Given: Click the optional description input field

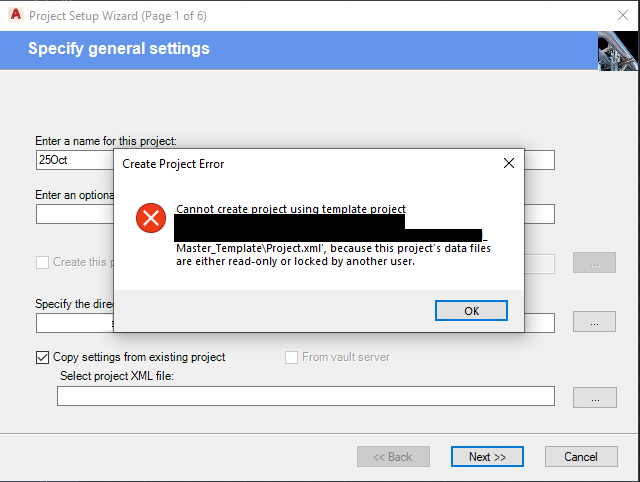Looking at the screenshot, I should pyautogui.click(x=75, y=214).
